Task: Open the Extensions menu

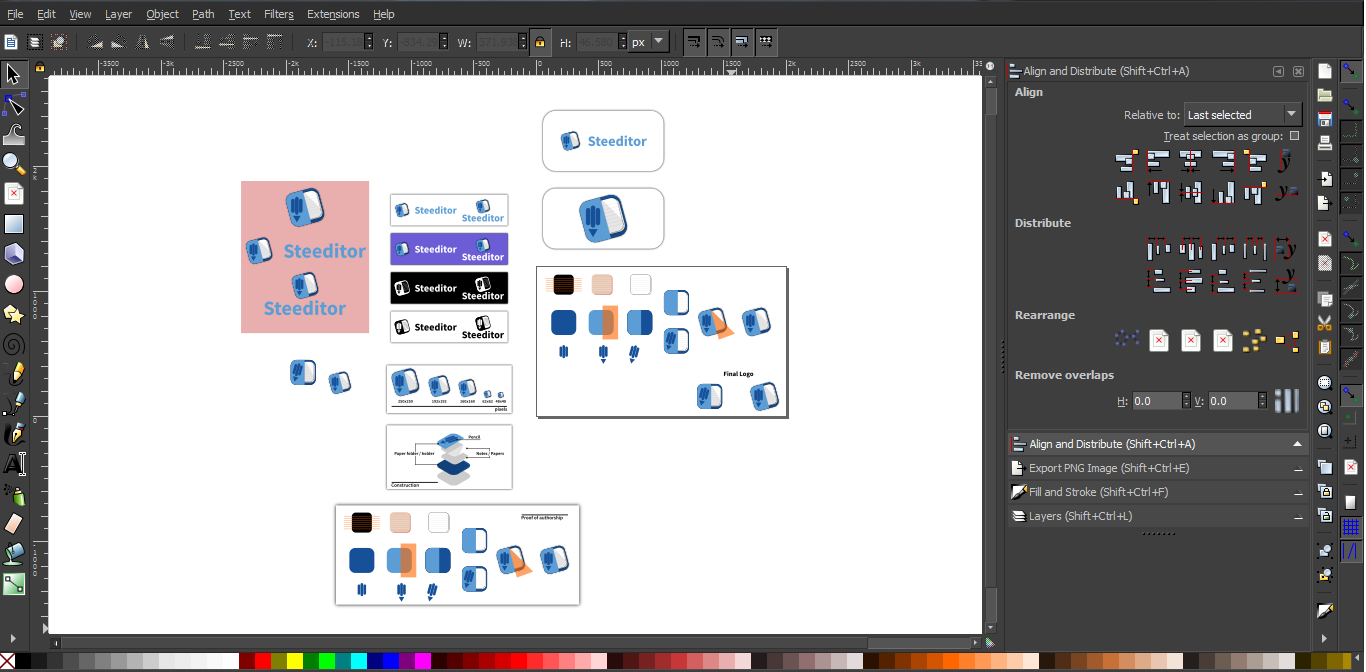Action: pyautogui.click(x=333, y=14)
